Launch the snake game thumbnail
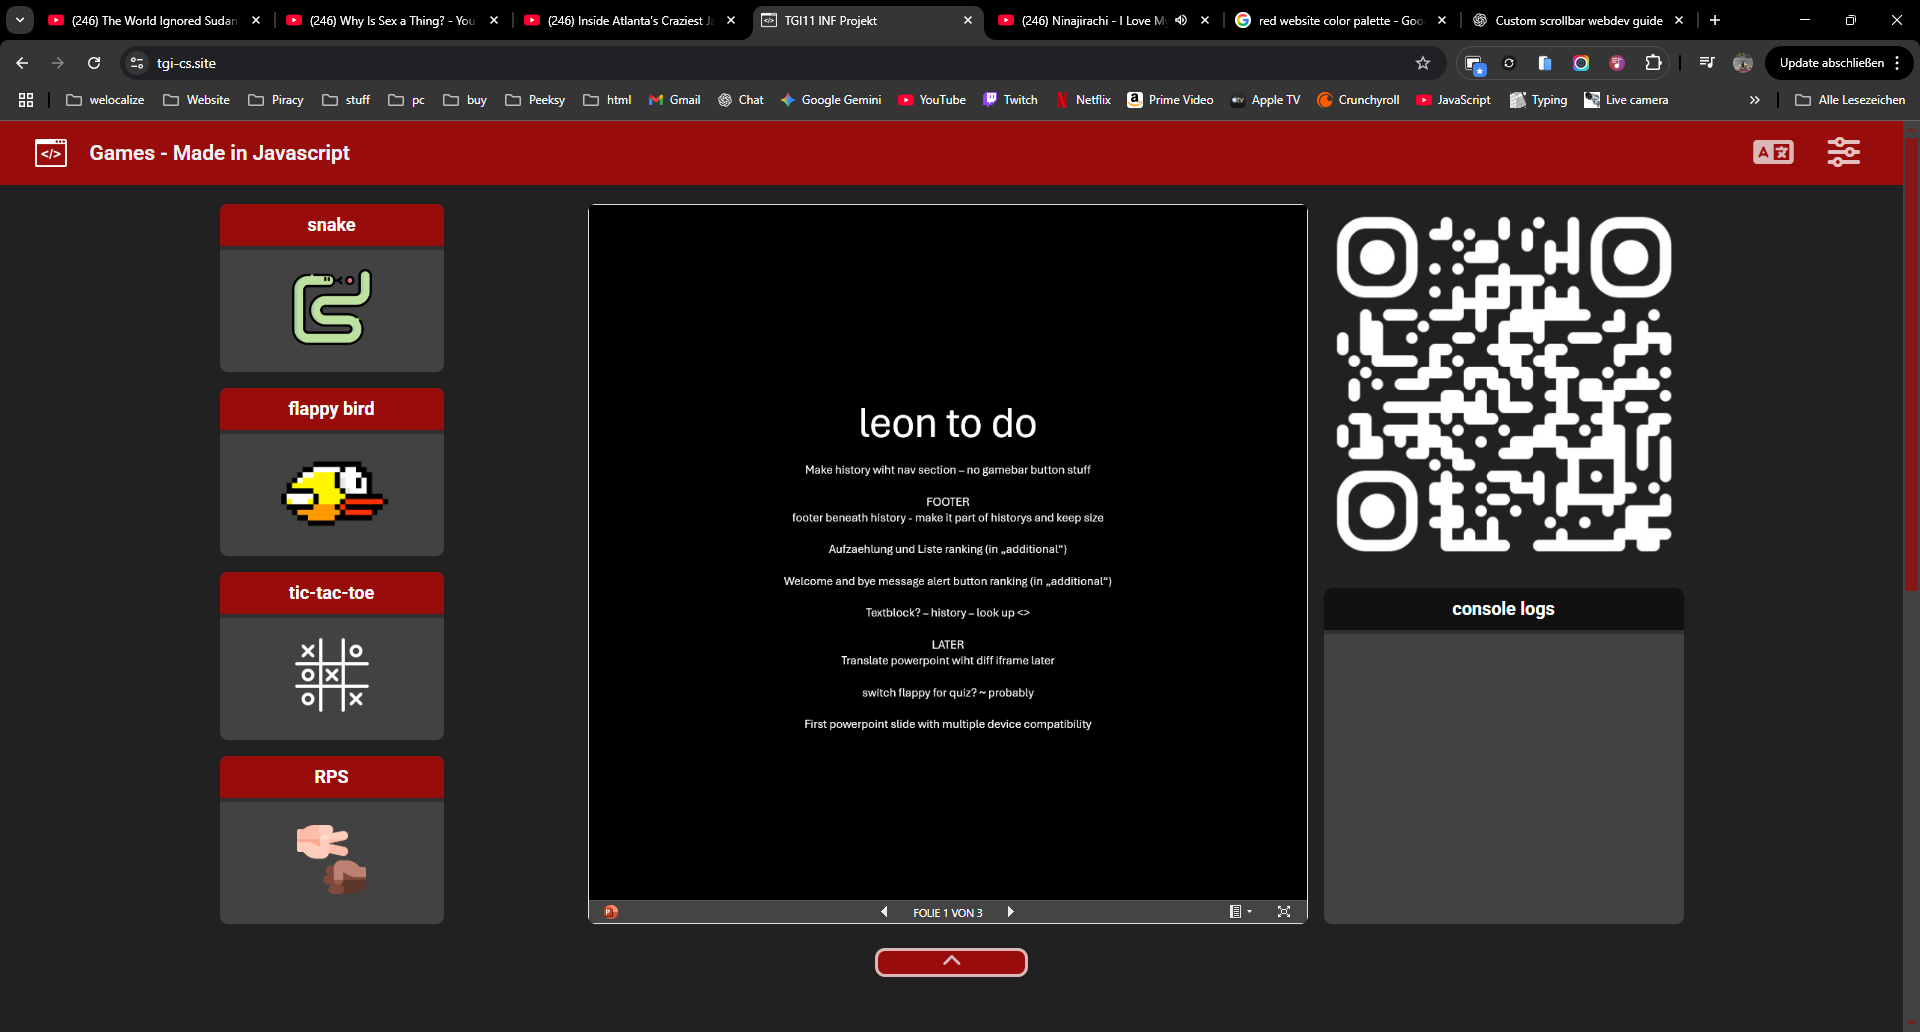This screenshot has width=1920, height=1032. pyautogui.click(x=331, y=308)
